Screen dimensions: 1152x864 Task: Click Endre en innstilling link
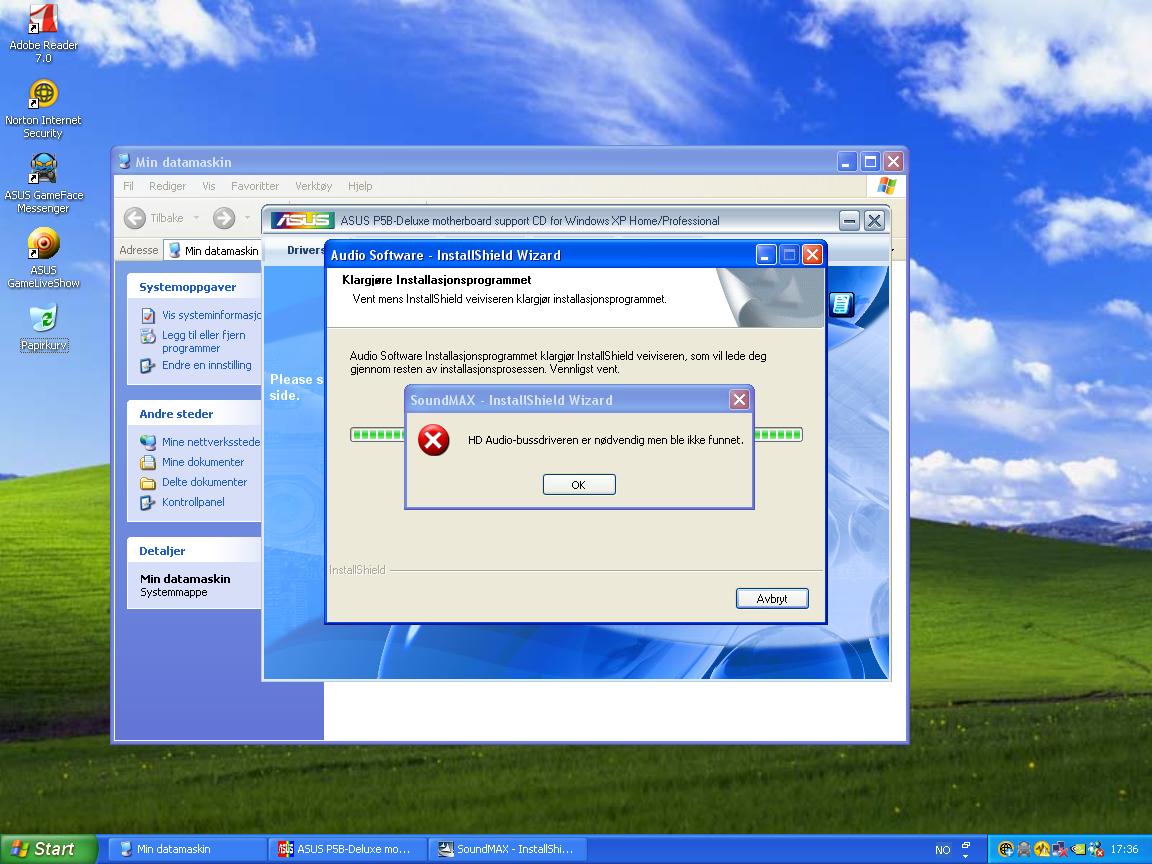pos(206,365)
